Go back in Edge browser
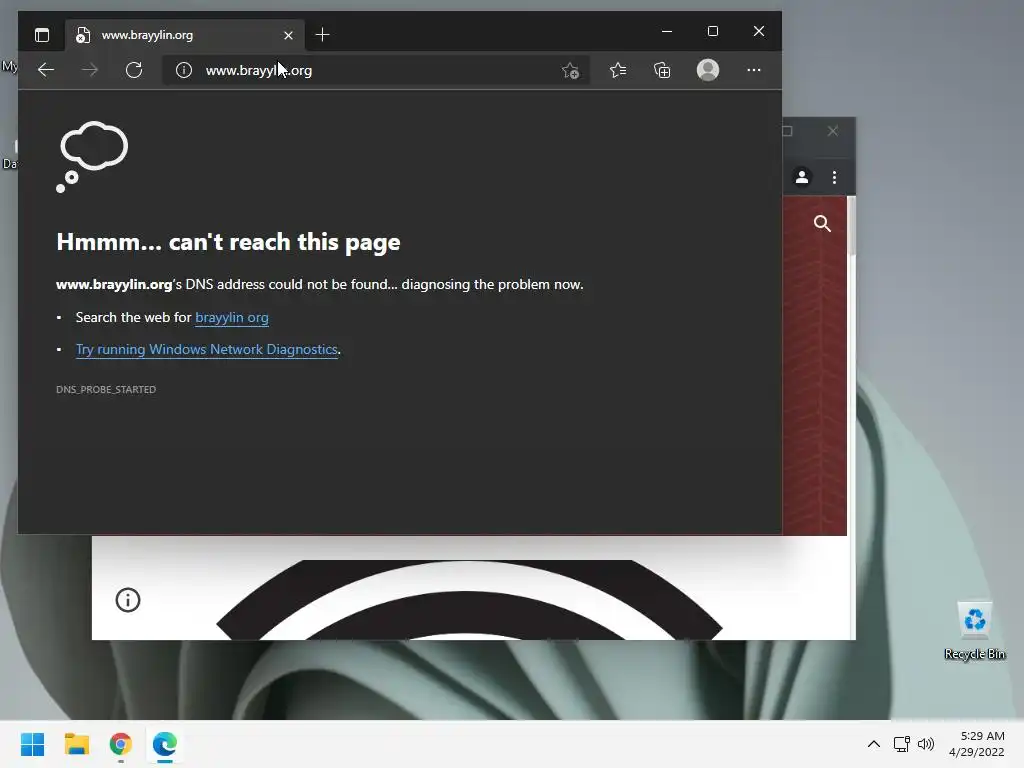 [x=46, y=70]
